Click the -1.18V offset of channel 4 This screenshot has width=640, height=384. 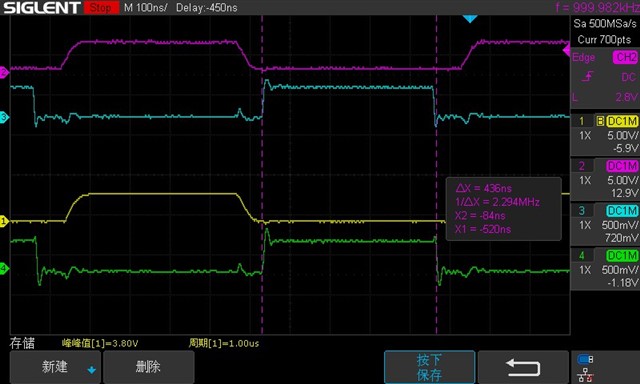622,282
